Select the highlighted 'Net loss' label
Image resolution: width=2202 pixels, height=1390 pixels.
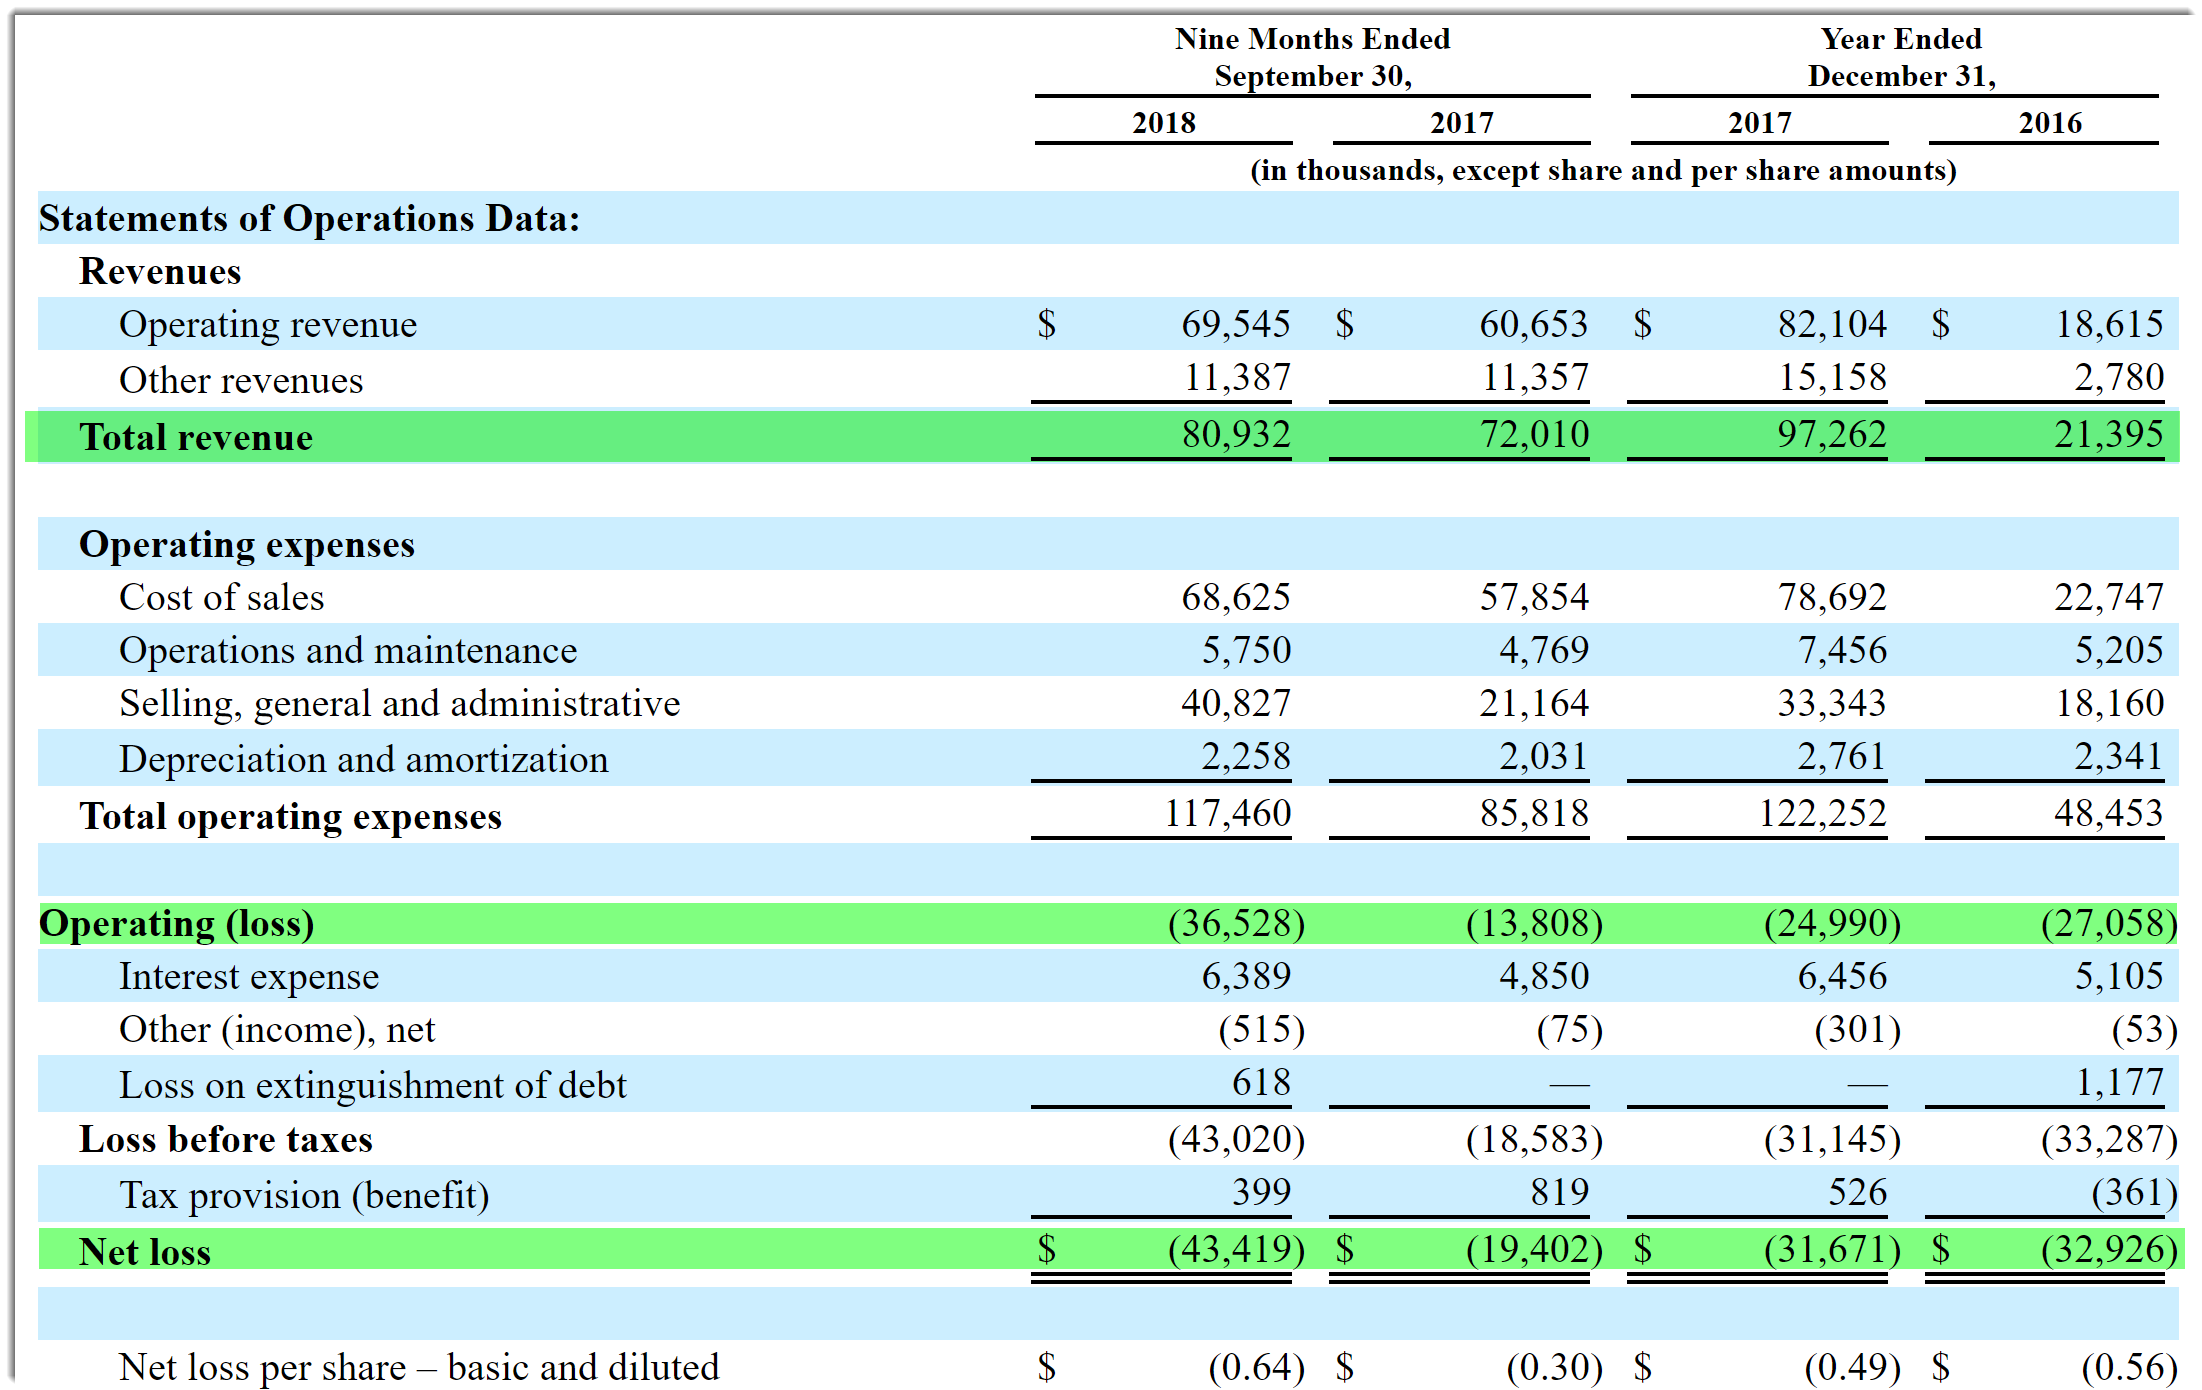tap(145, 1252)
